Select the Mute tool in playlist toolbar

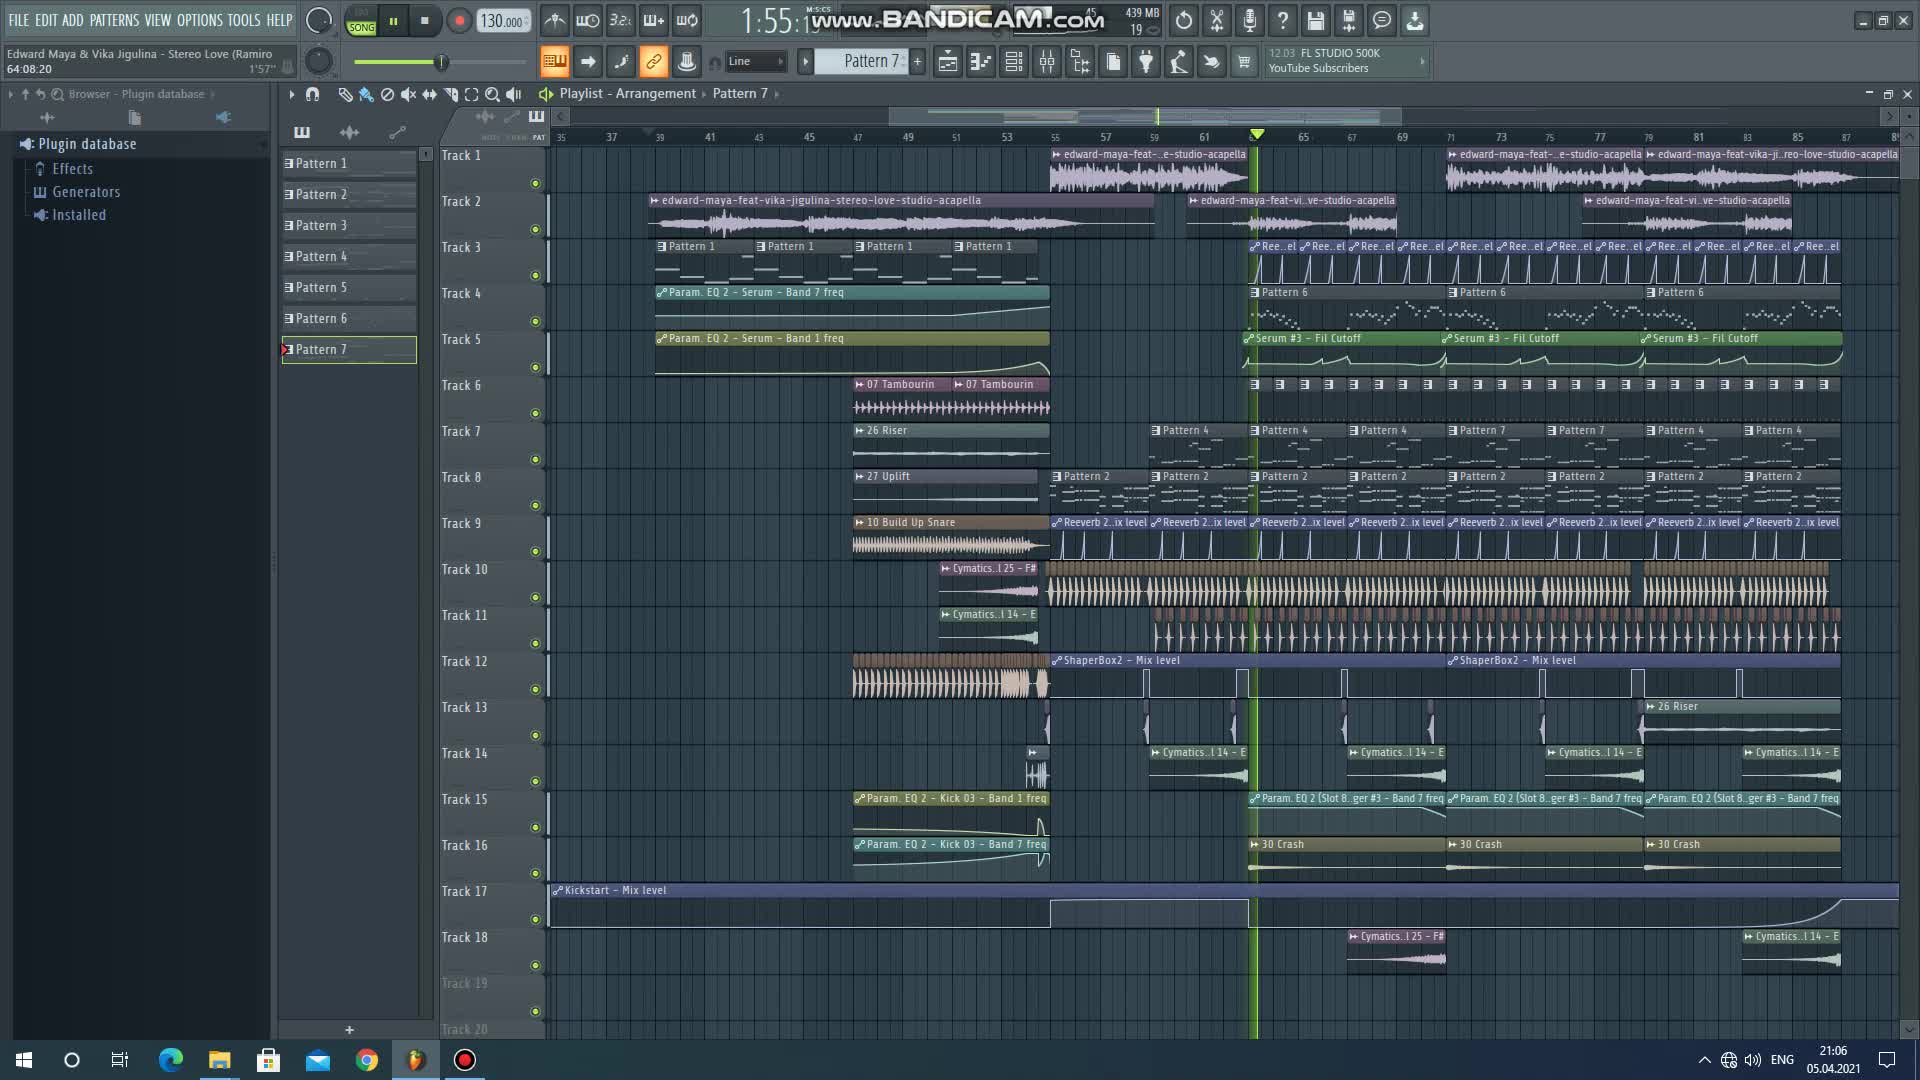[x=408, y=94]
